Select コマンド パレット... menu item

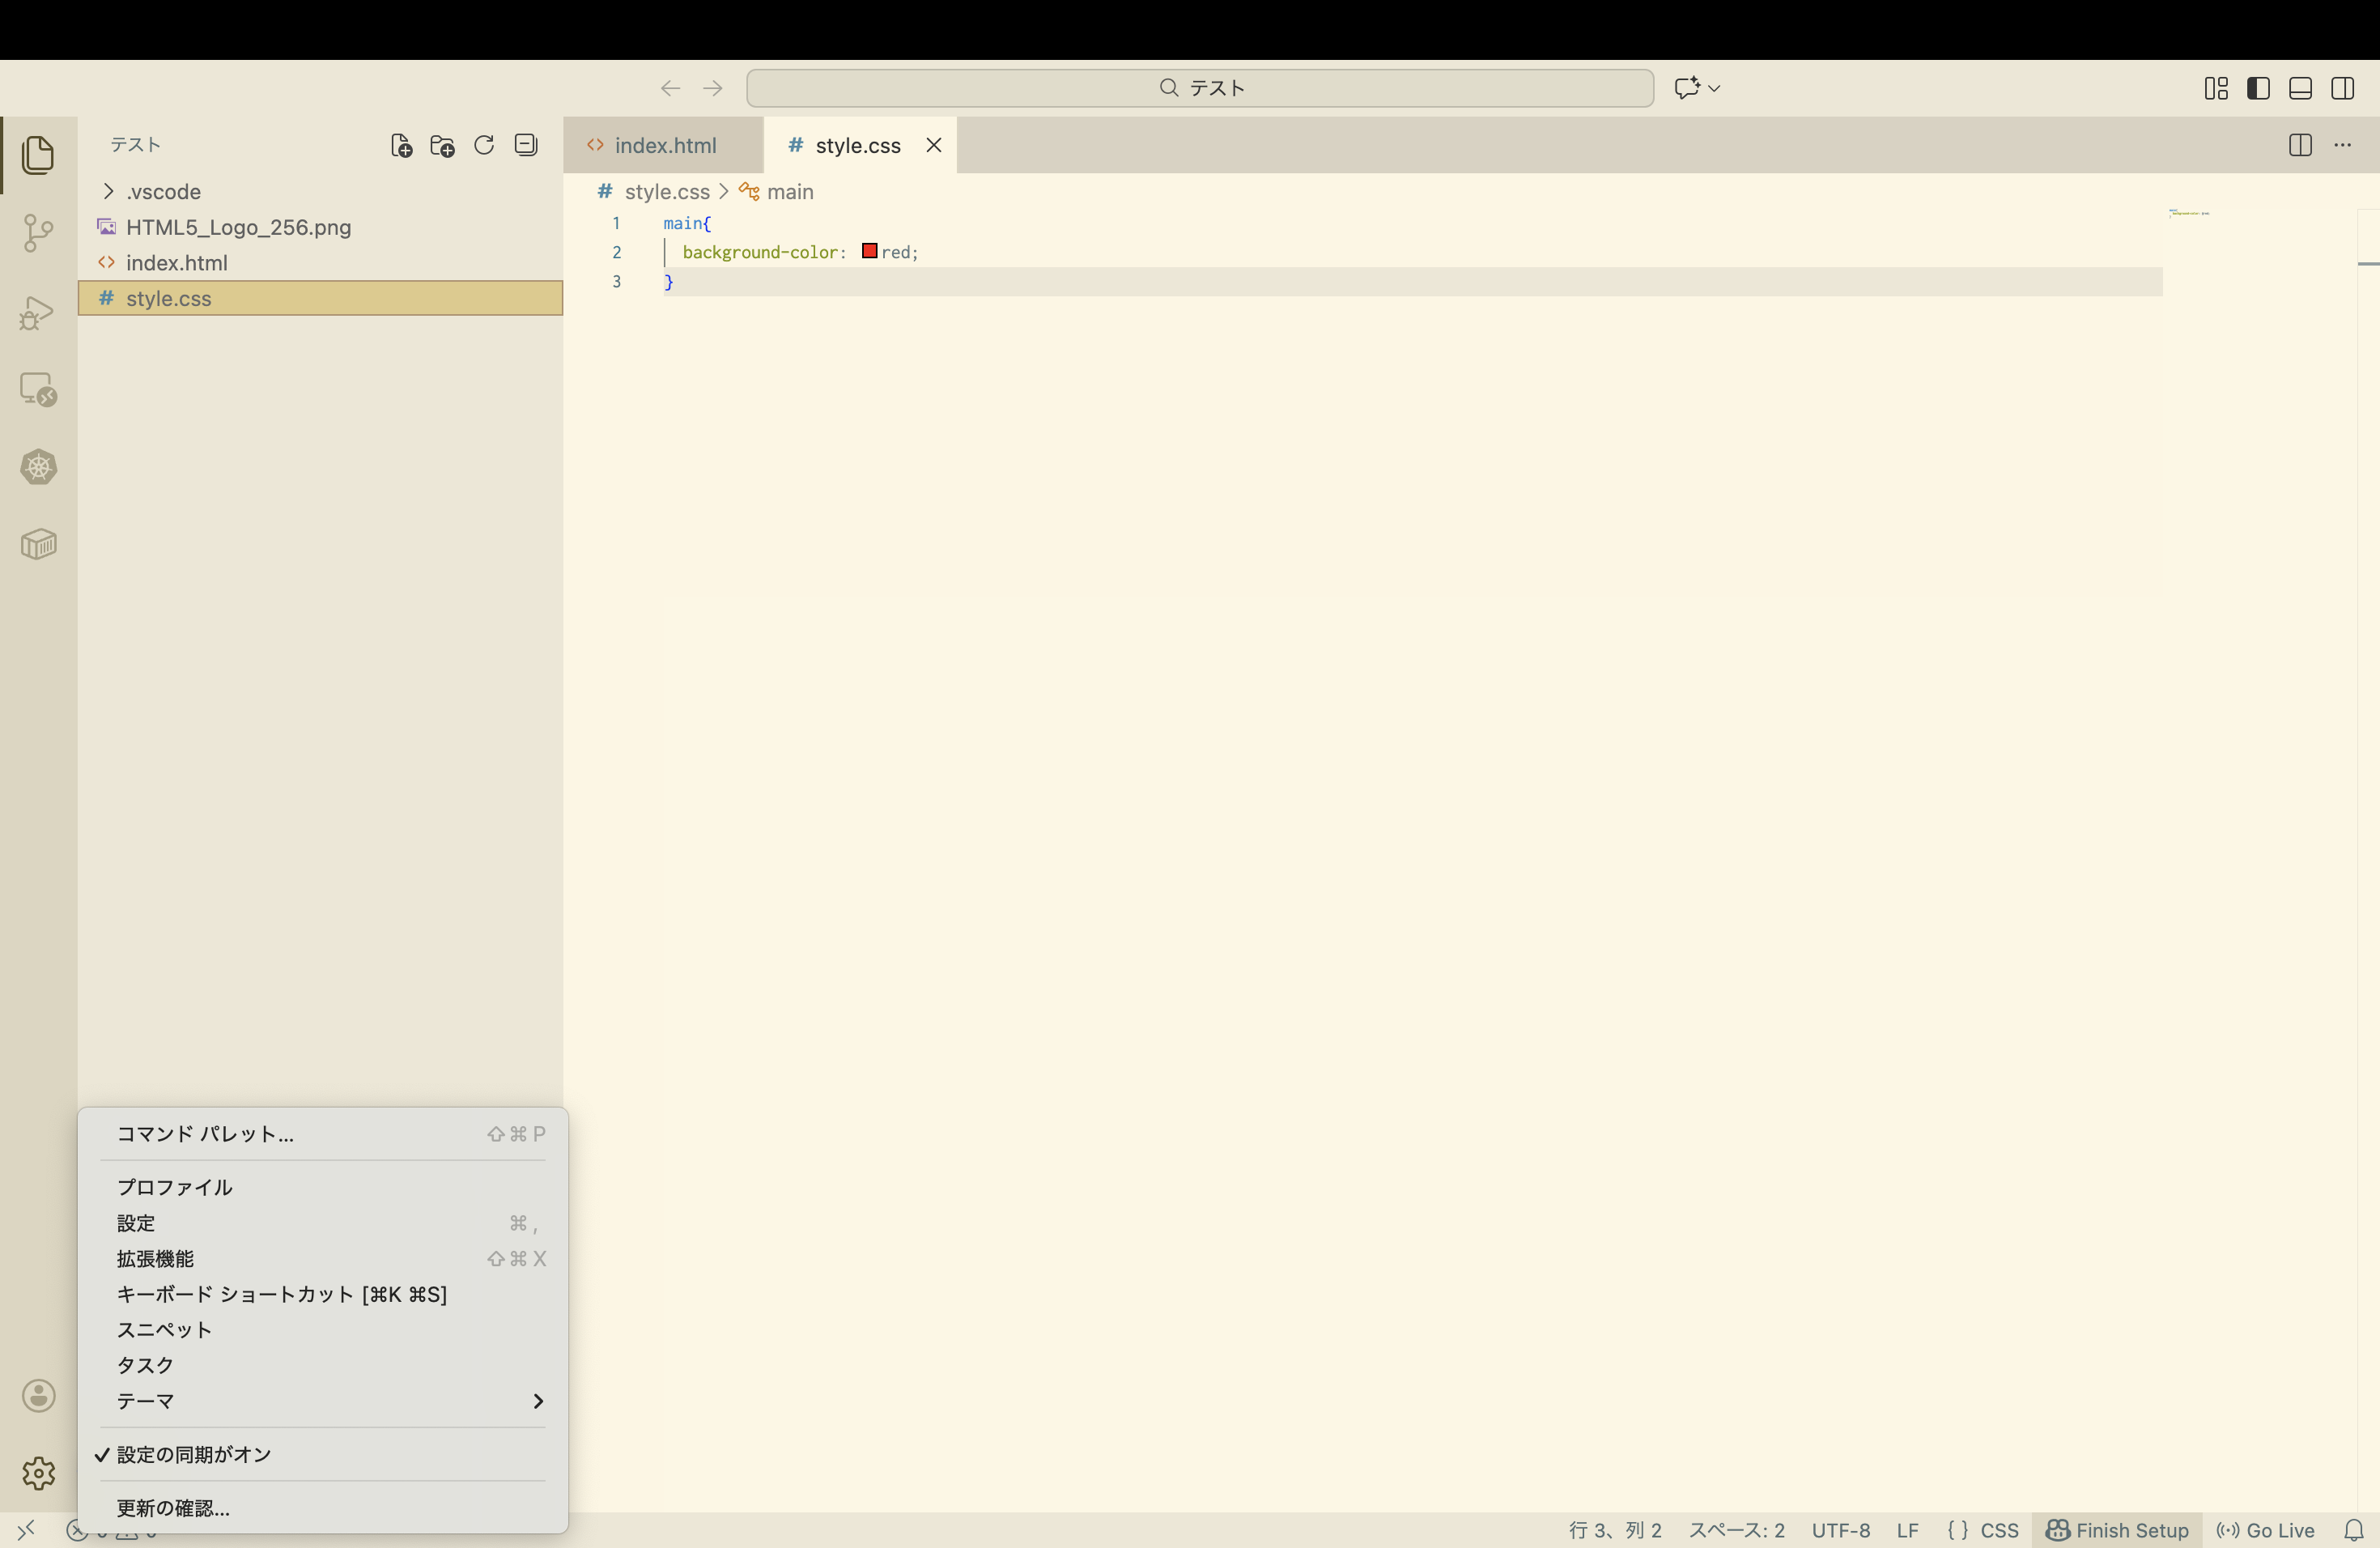tap(205, 1134)
